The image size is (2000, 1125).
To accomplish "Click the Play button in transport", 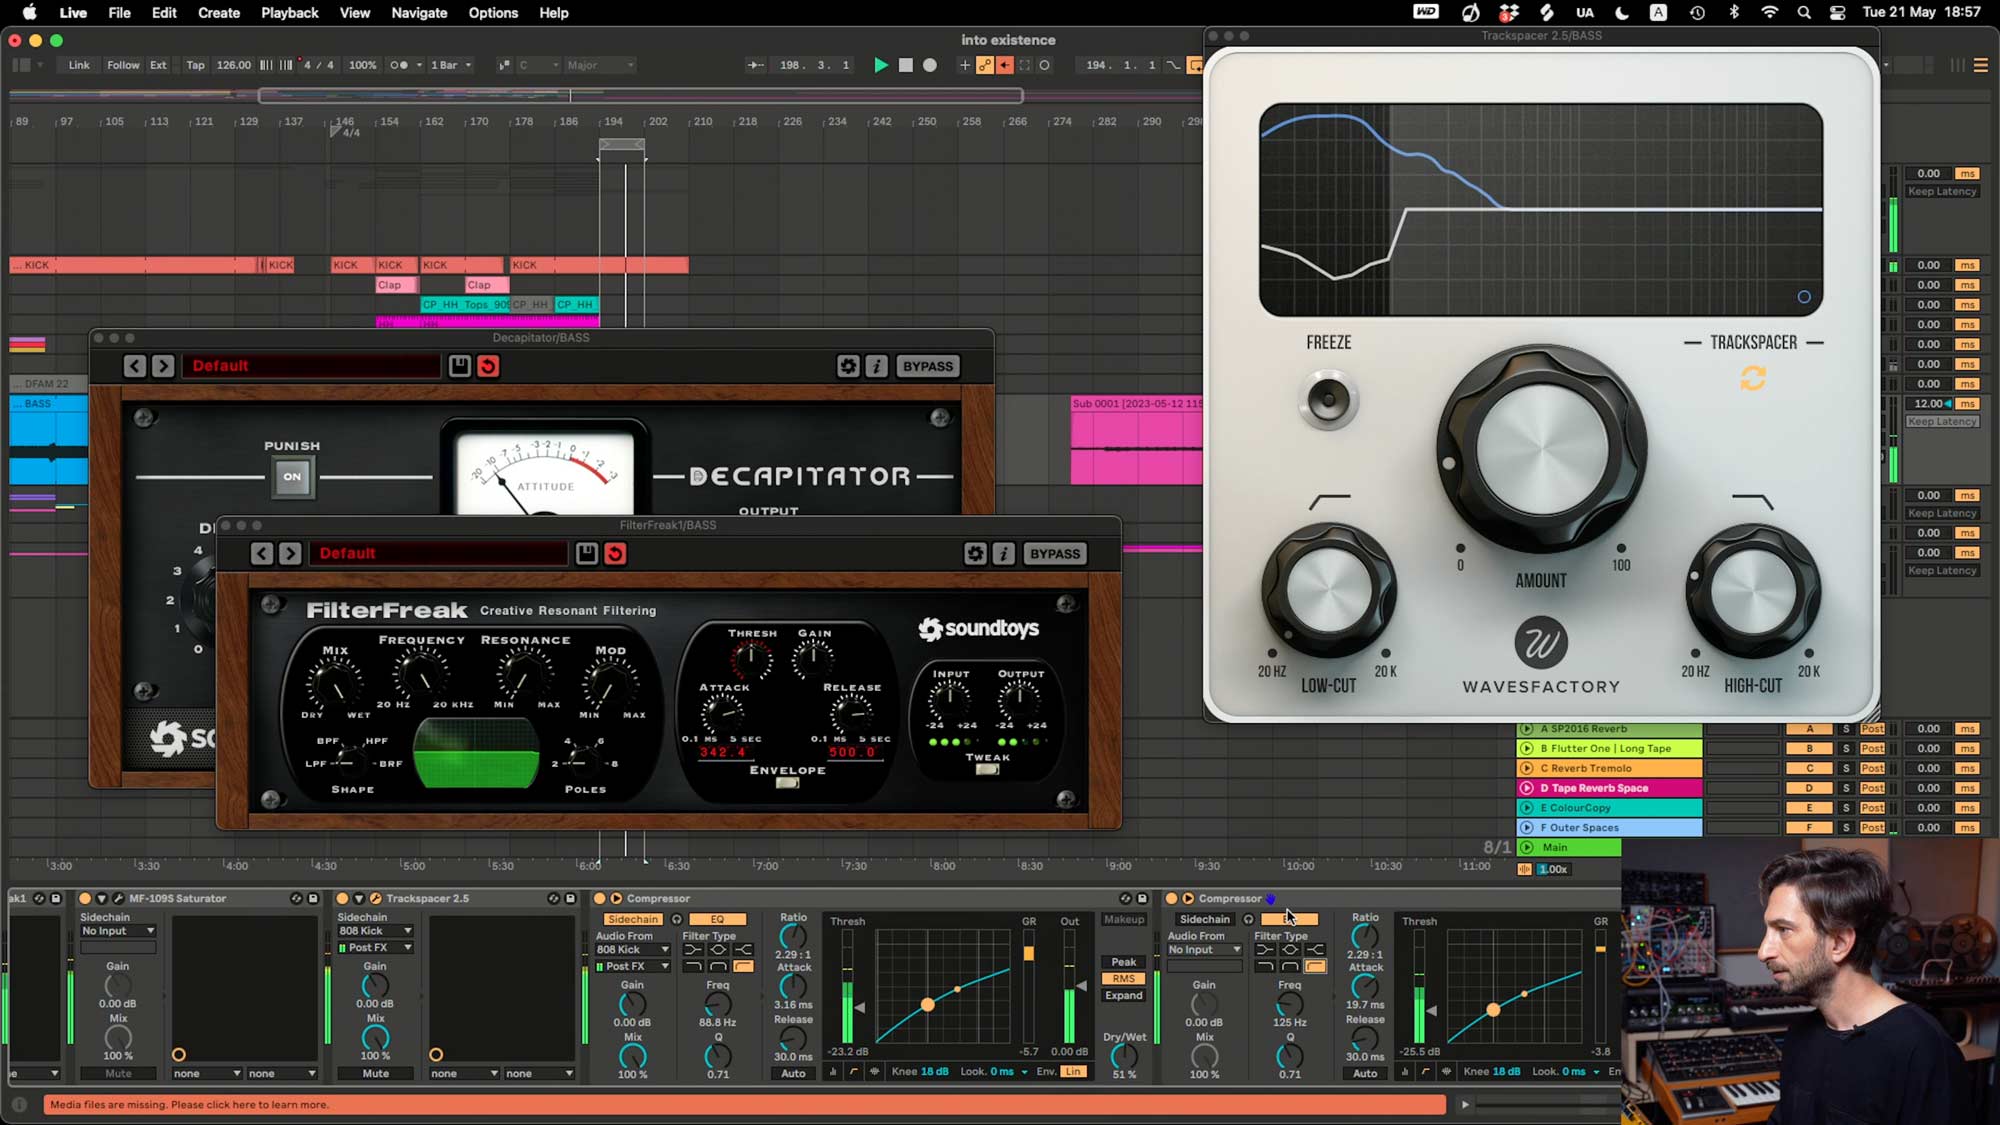I will [x=880, y=65].
